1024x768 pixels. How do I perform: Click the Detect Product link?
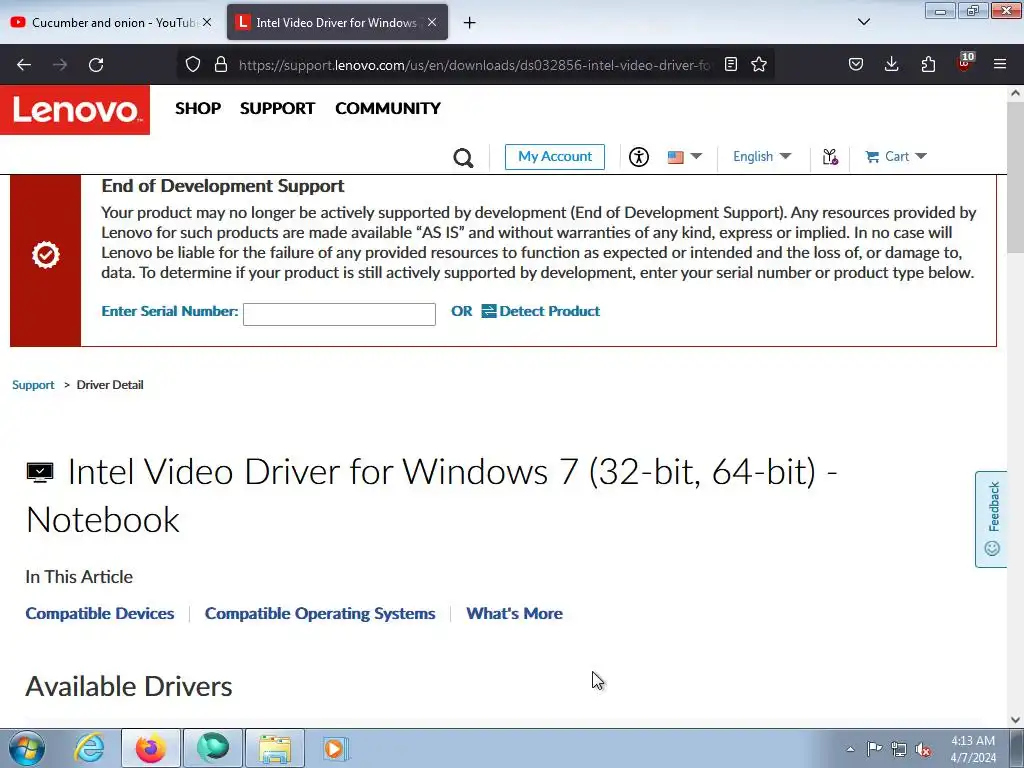[541, 312]
